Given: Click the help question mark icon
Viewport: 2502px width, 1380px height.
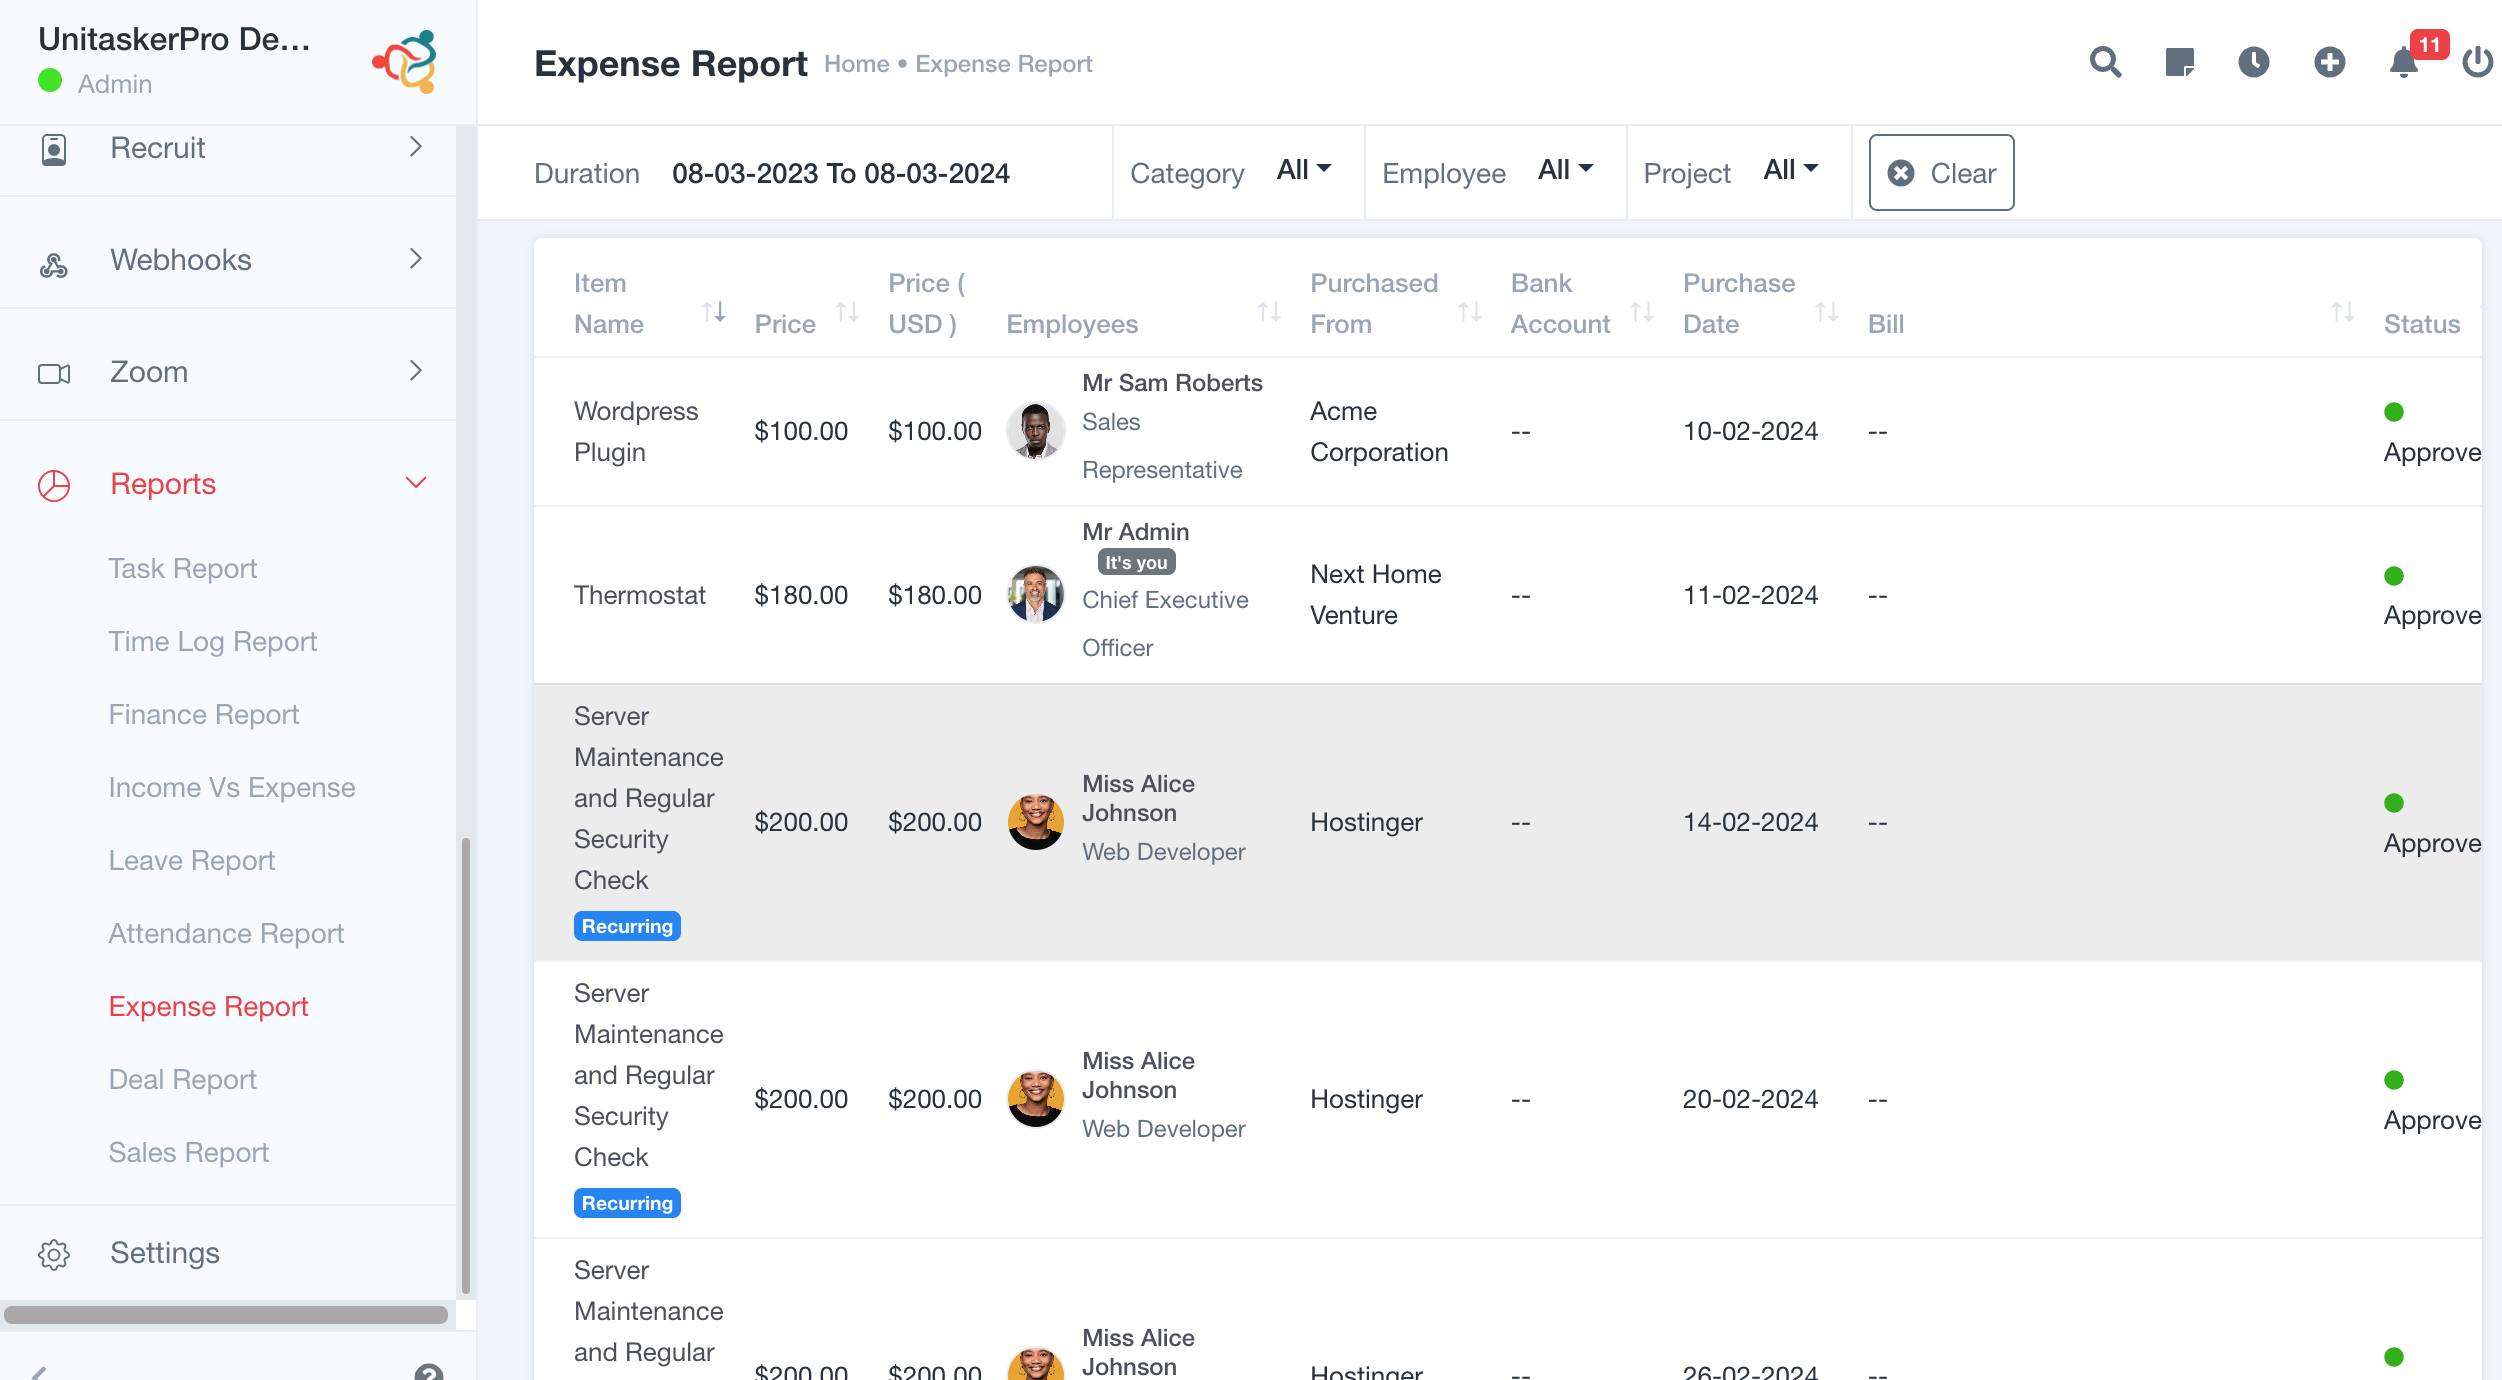Looking at the screenshot, I should [429, 1374].
